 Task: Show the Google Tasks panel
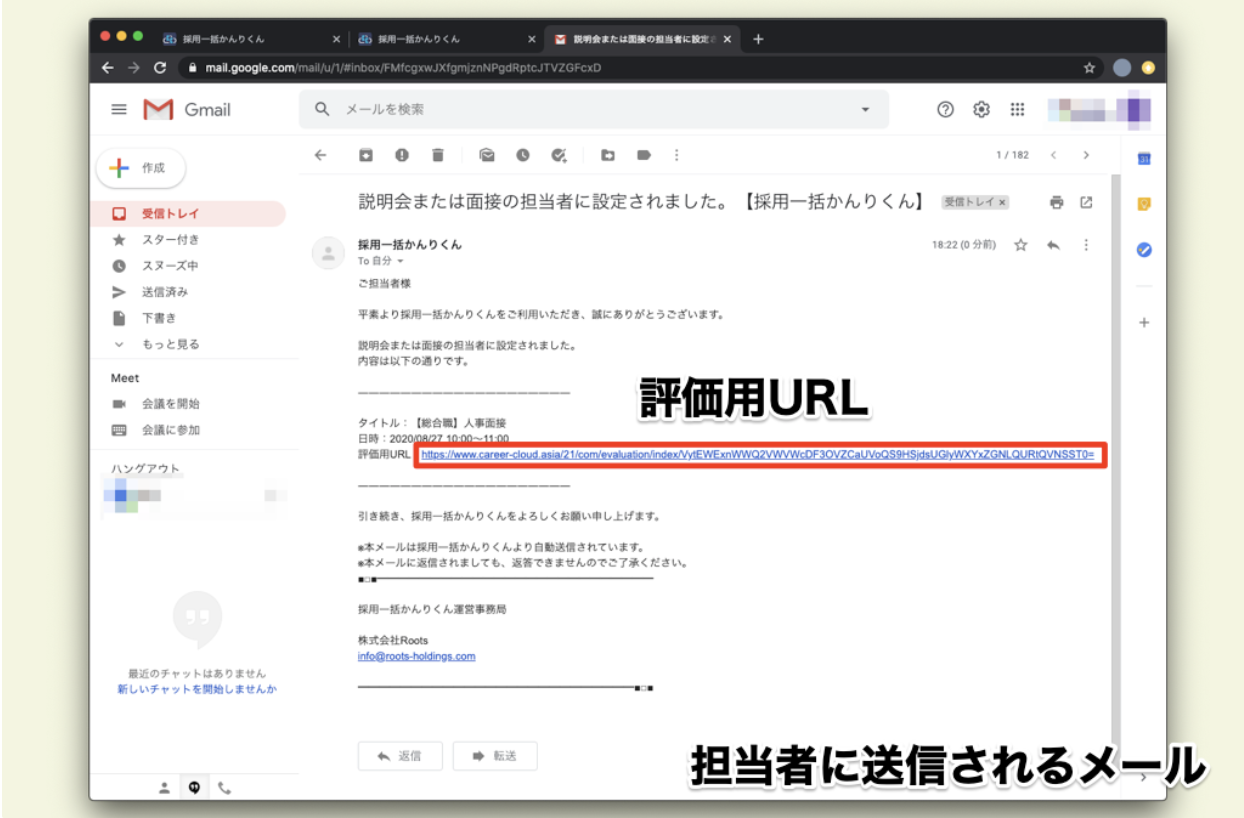point(1143,251)
